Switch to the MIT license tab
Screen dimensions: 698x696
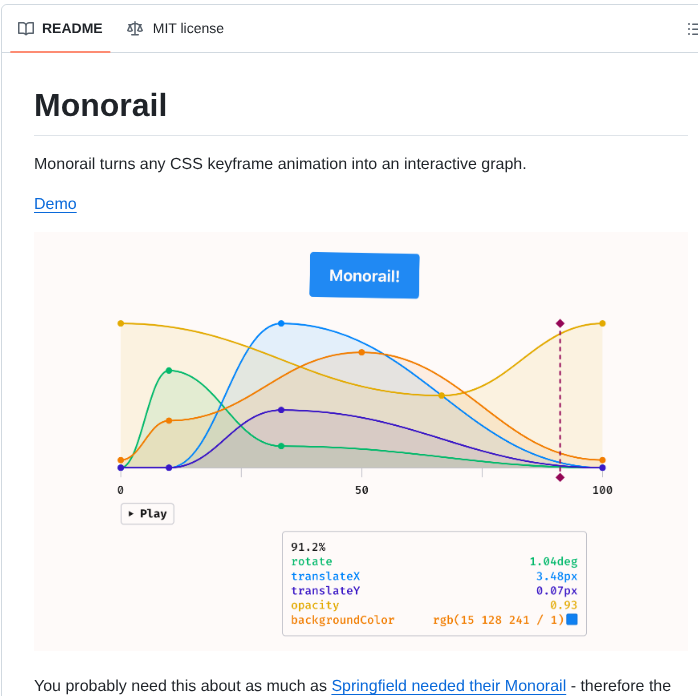tap(175, 28)
